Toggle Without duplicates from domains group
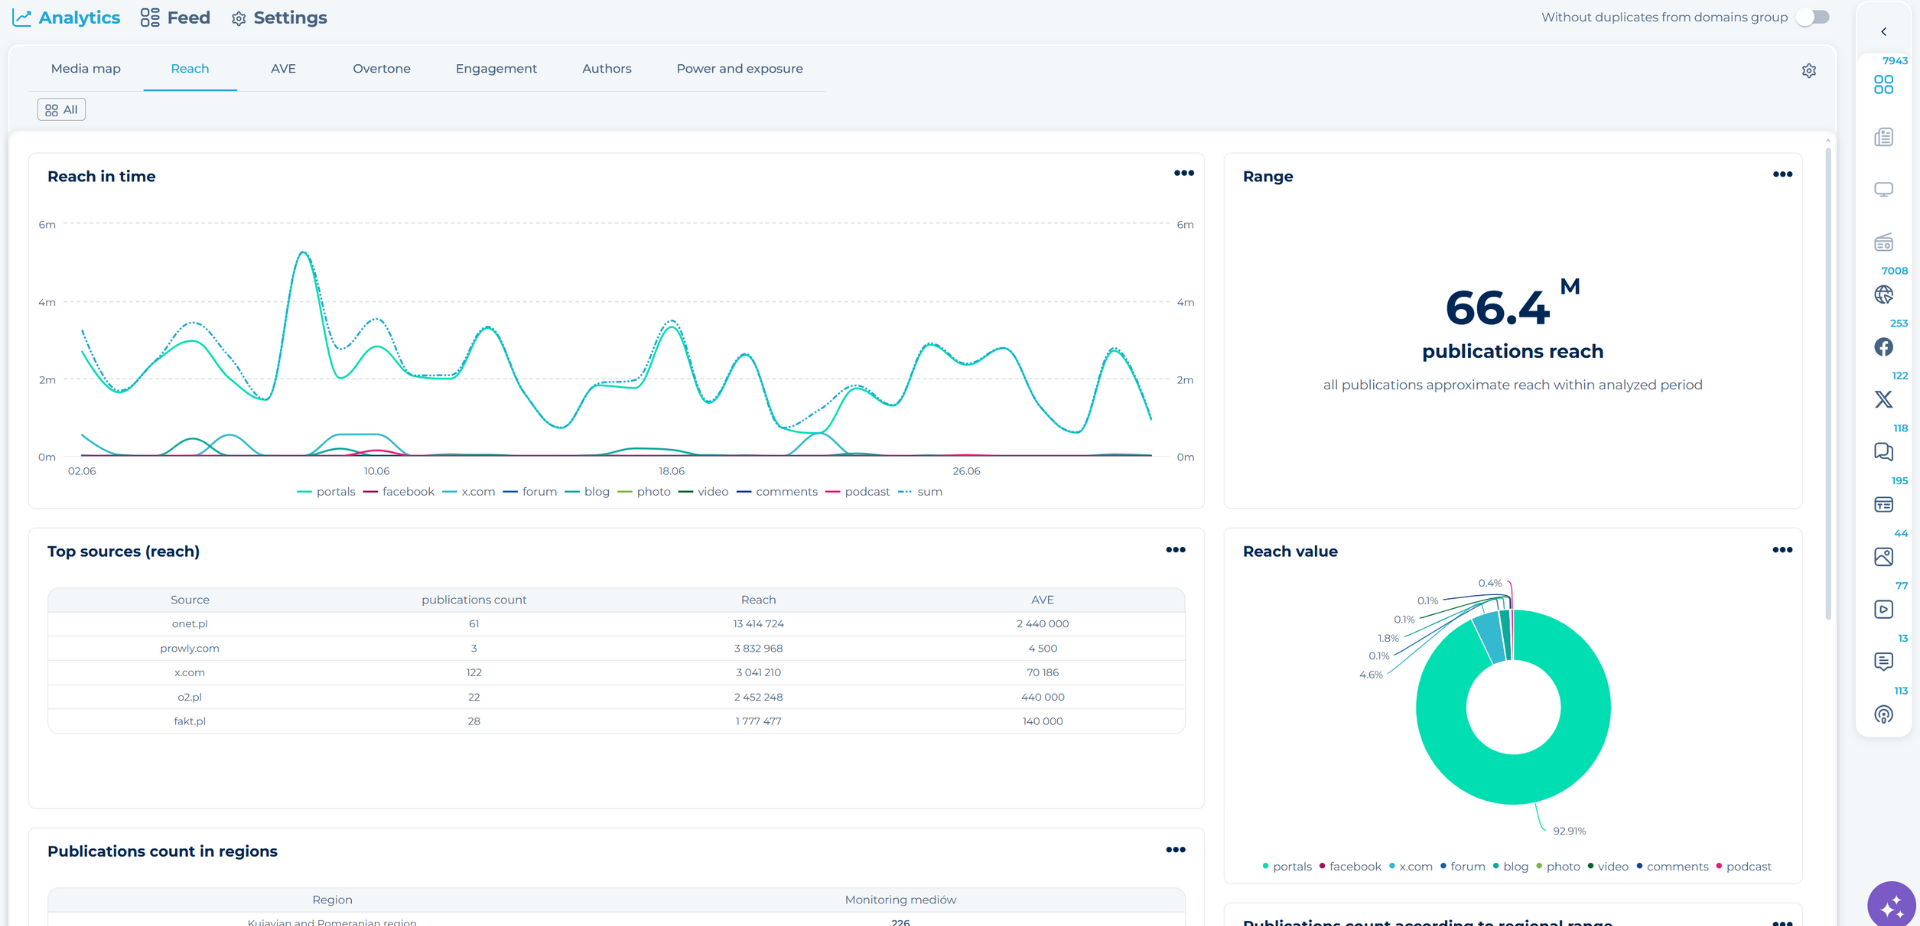 point(1812,17)
